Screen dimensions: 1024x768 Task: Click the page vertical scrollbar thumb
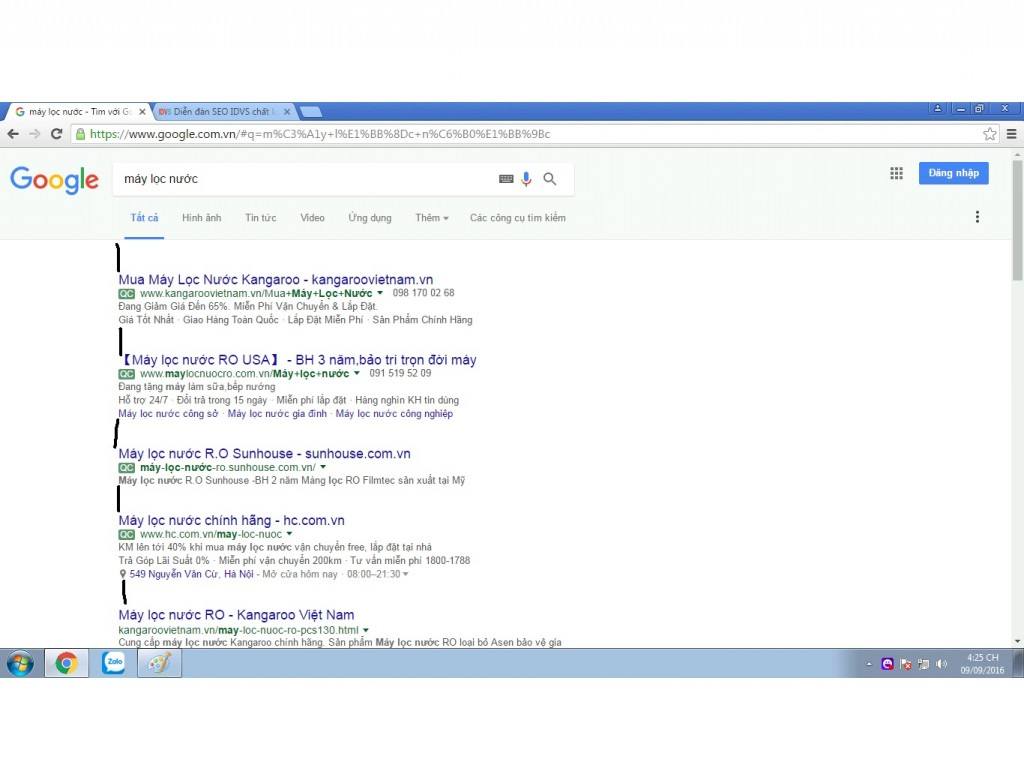(1017, 221)
